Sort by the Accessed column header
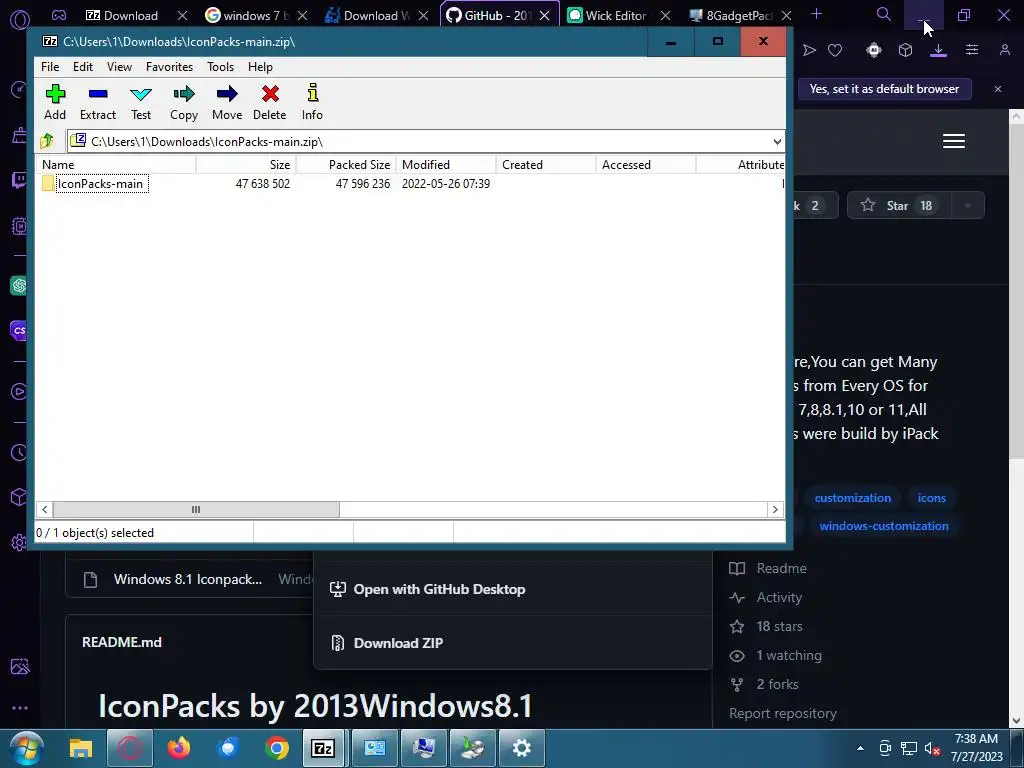The image size is (1024, 768). click(x=646, y=165)
